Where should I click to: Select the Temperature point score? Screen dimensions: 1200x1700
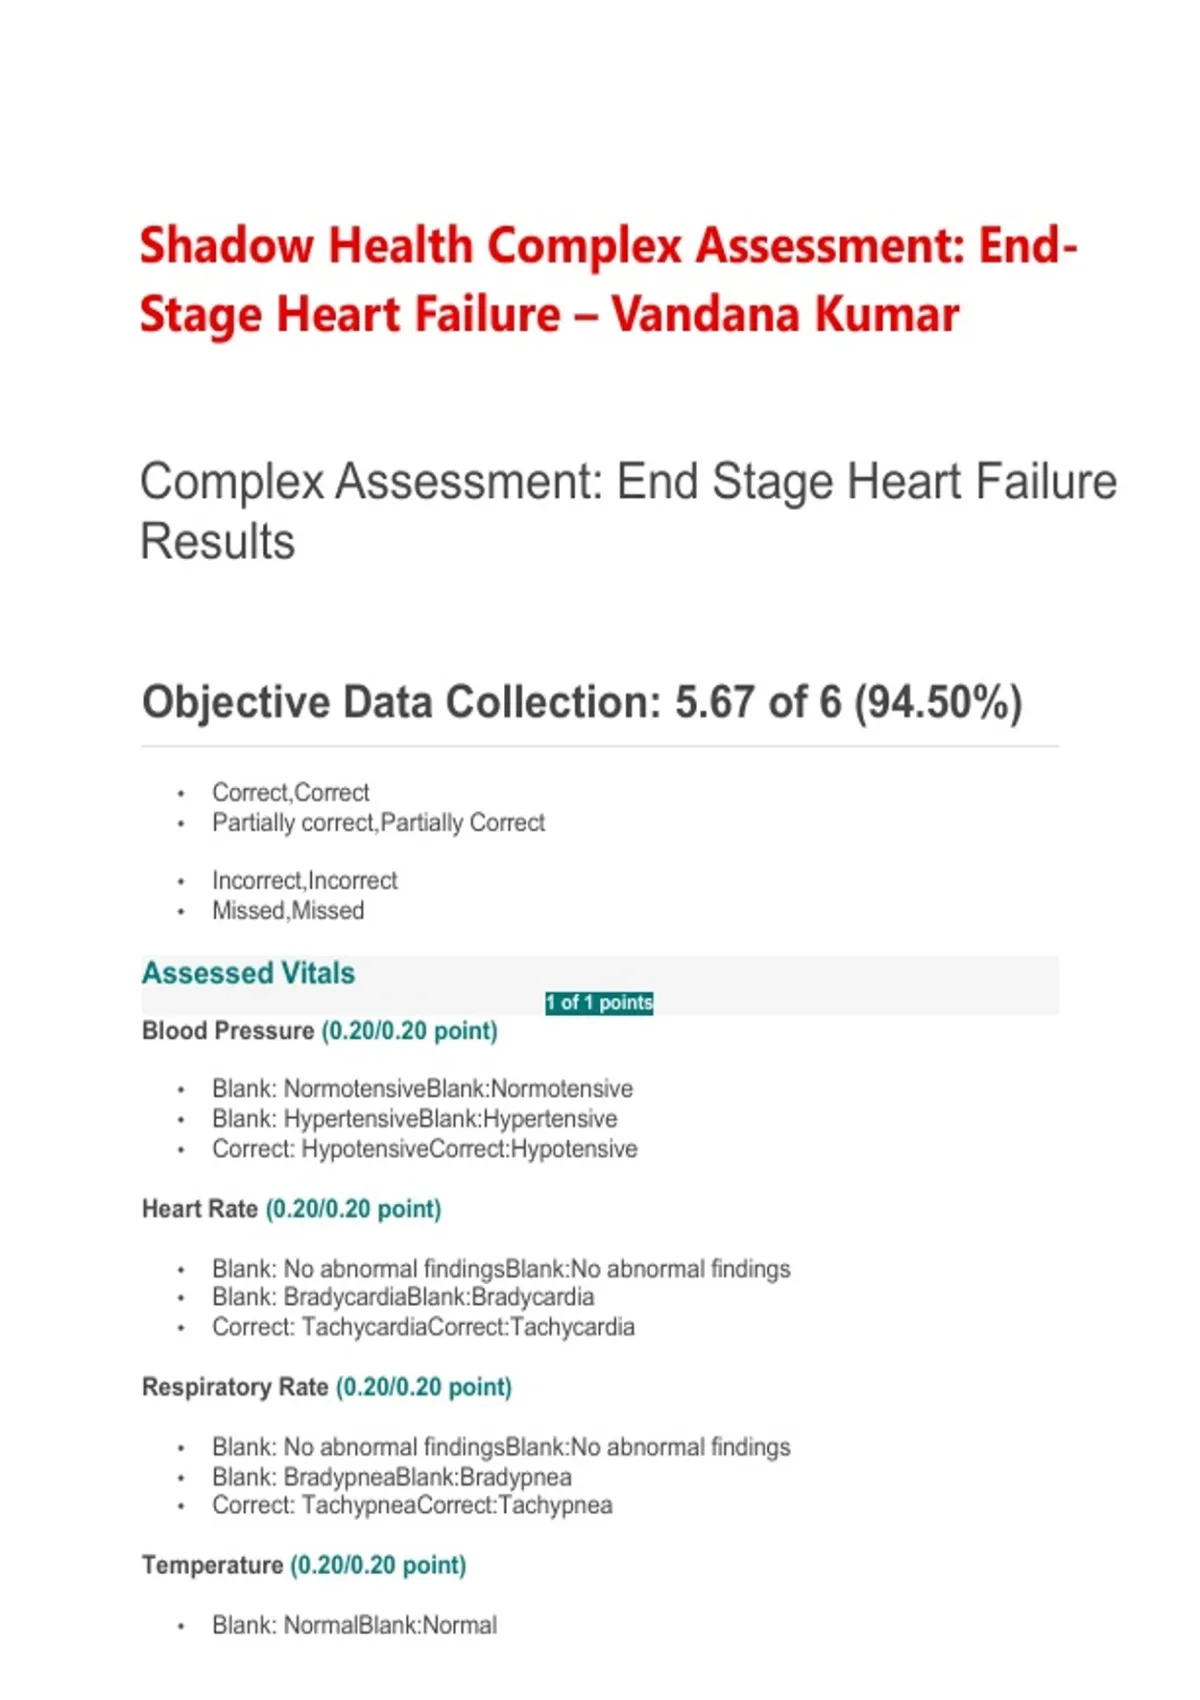pyautogui.click(x=378, y=1565)
